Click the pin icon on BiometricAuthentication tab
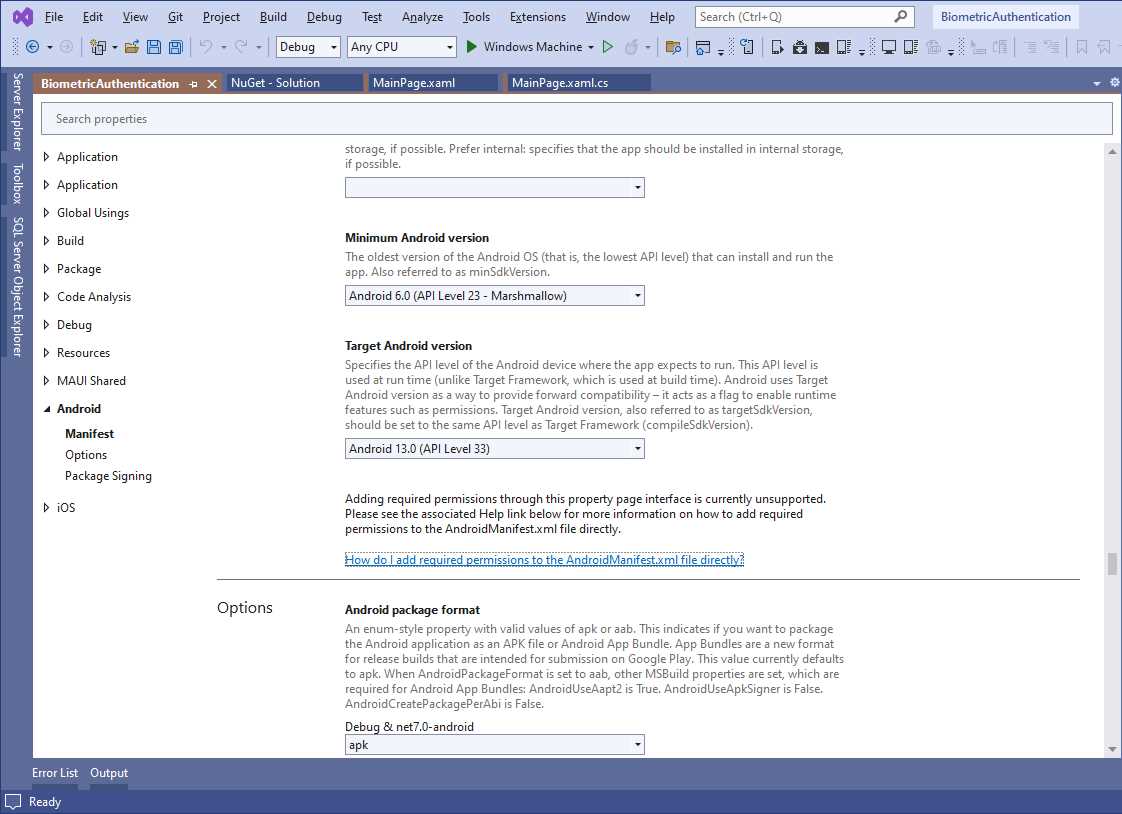 [193, 84]
